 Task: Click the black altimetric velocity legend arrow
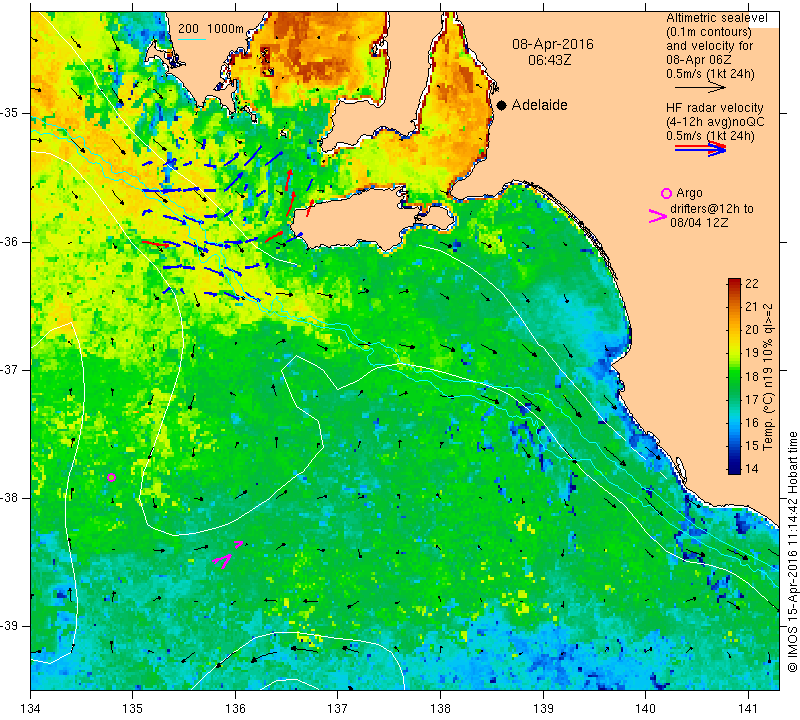(x=700, y=88)
